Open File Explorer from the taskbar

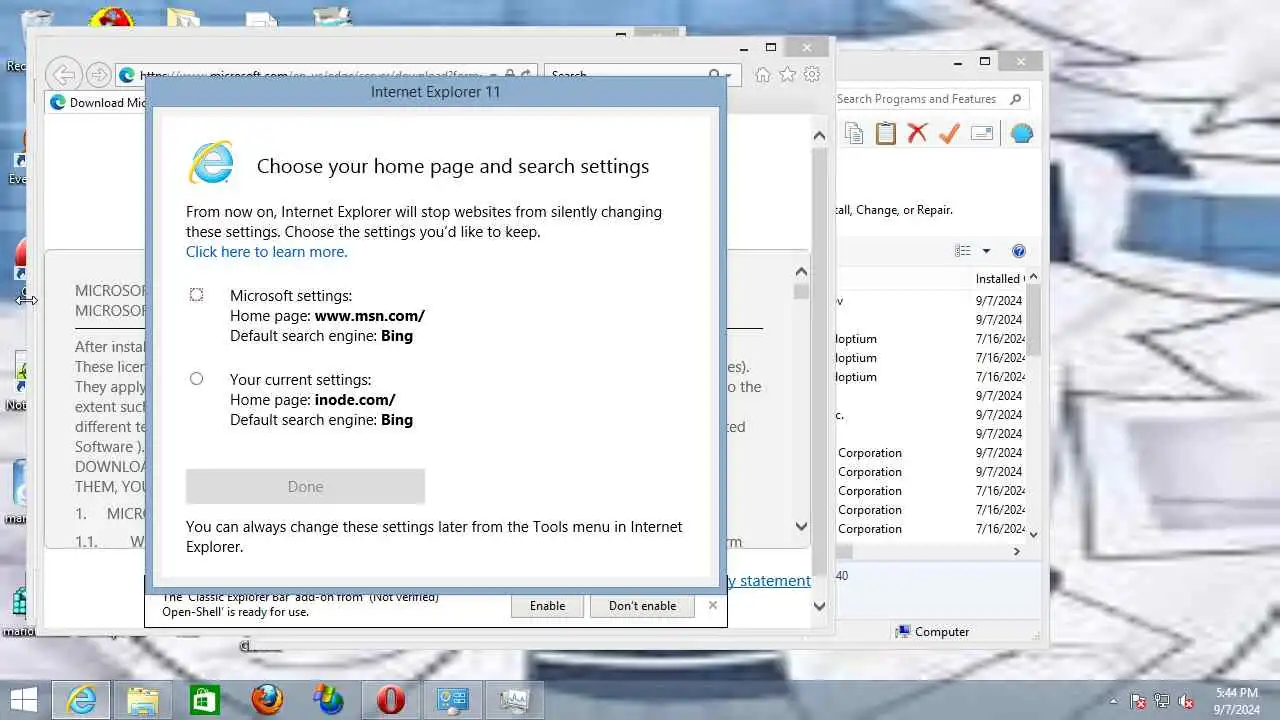tap(143, 700)
